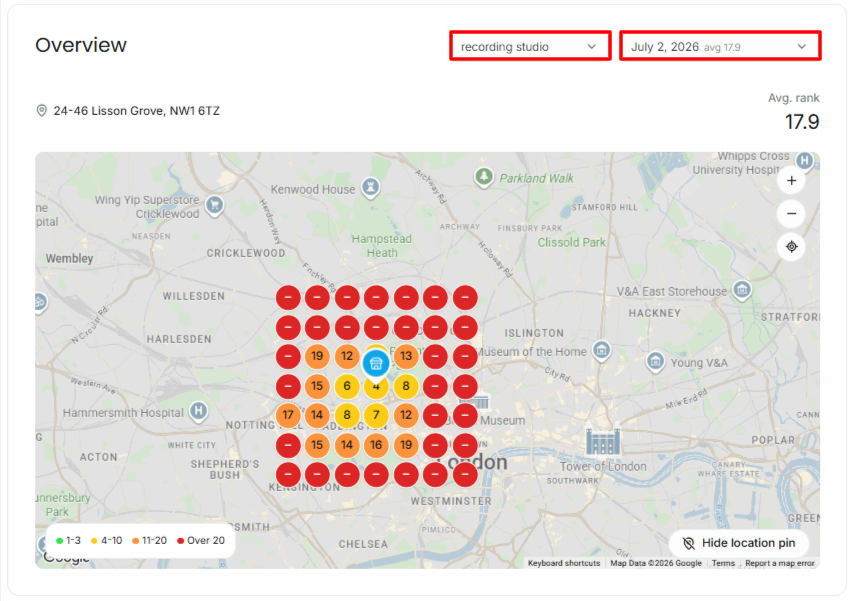This screenshot has height=601, width=851.
Task: Select the yellow grid point ranked 7
Action: point(376,415)
